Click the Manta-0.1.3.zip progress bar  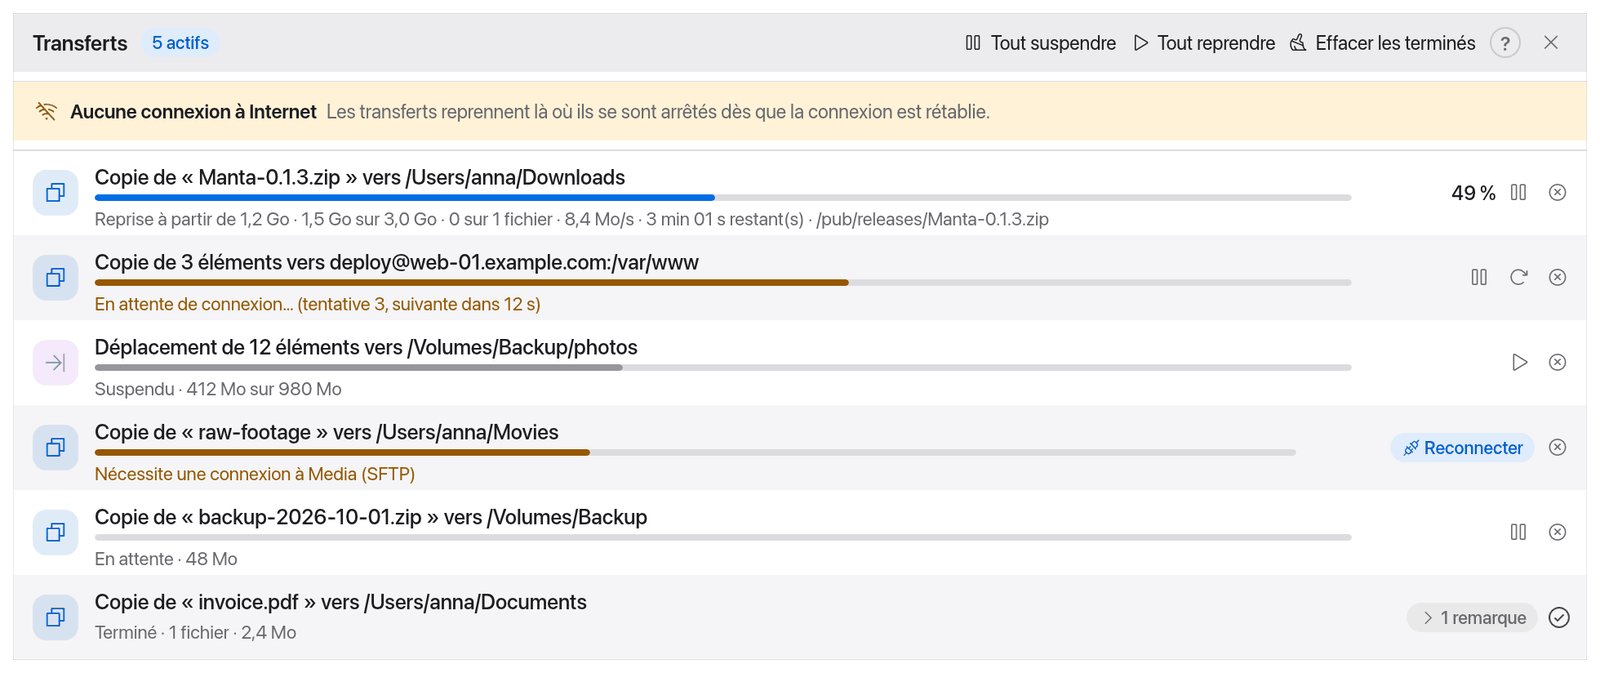pyautogui.click(x=723, y=198)
